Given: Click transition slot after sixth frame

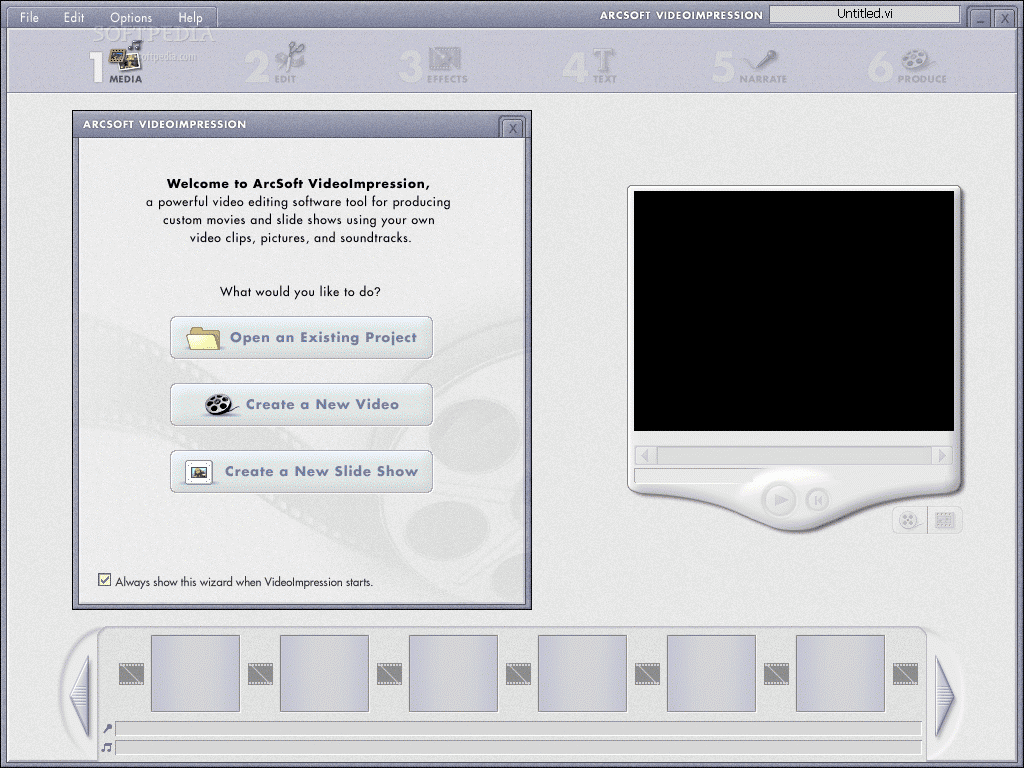Looking at the screenshot, I should [905, 674].
